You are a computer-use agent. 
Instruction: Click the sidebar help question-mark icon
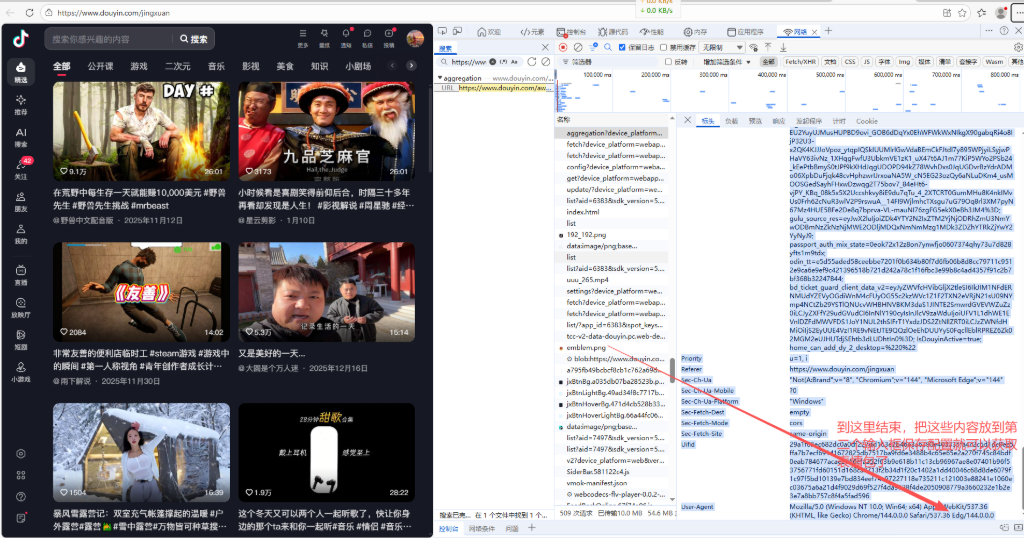click(21, 497)
